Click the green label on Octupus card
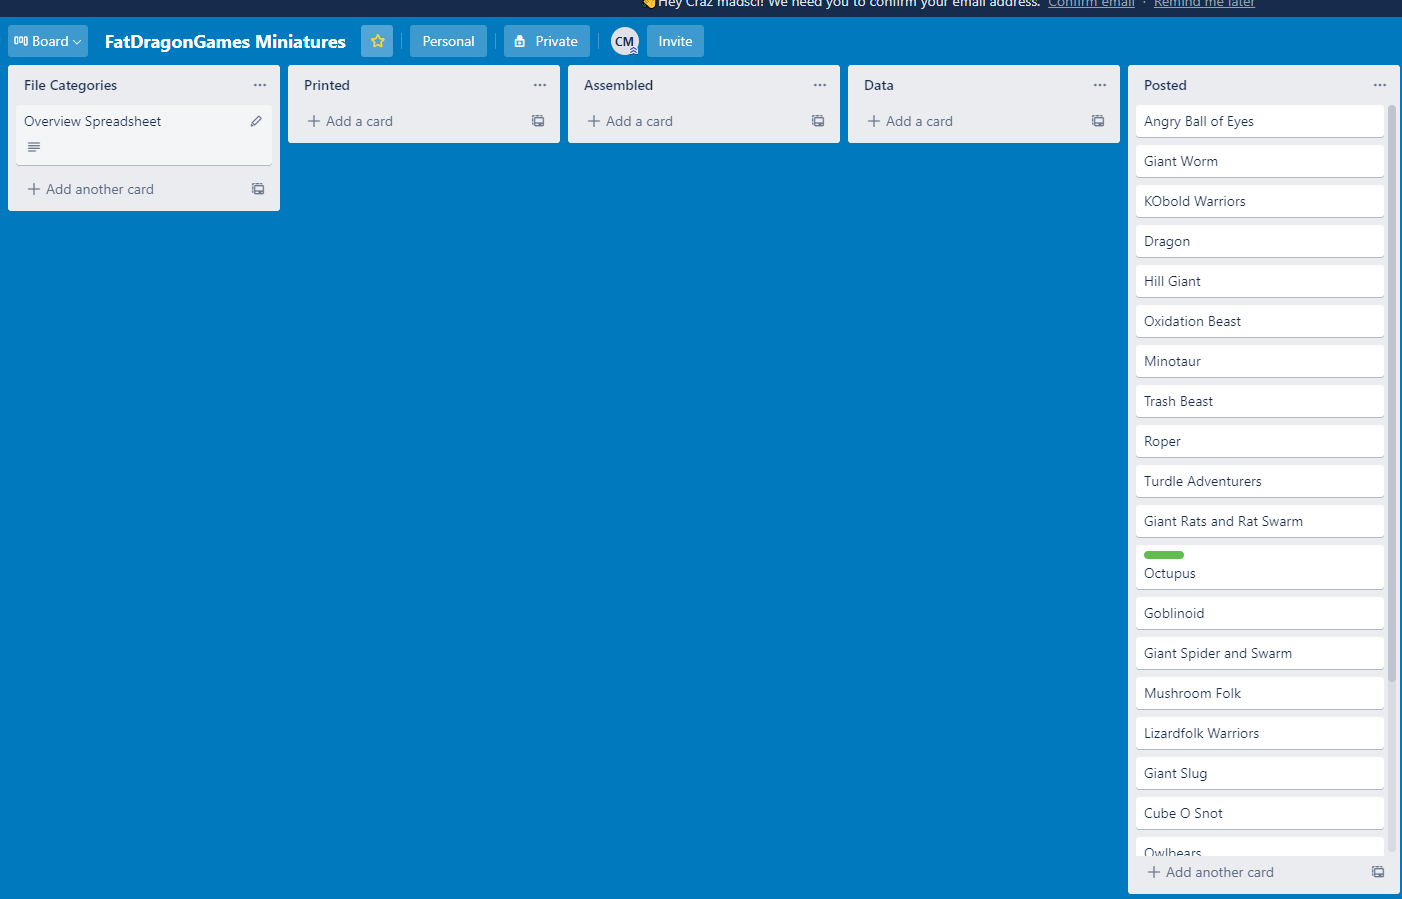The width and height of the screenshot is (1402, 899). pyautogui.click(x=1164, y=555)
